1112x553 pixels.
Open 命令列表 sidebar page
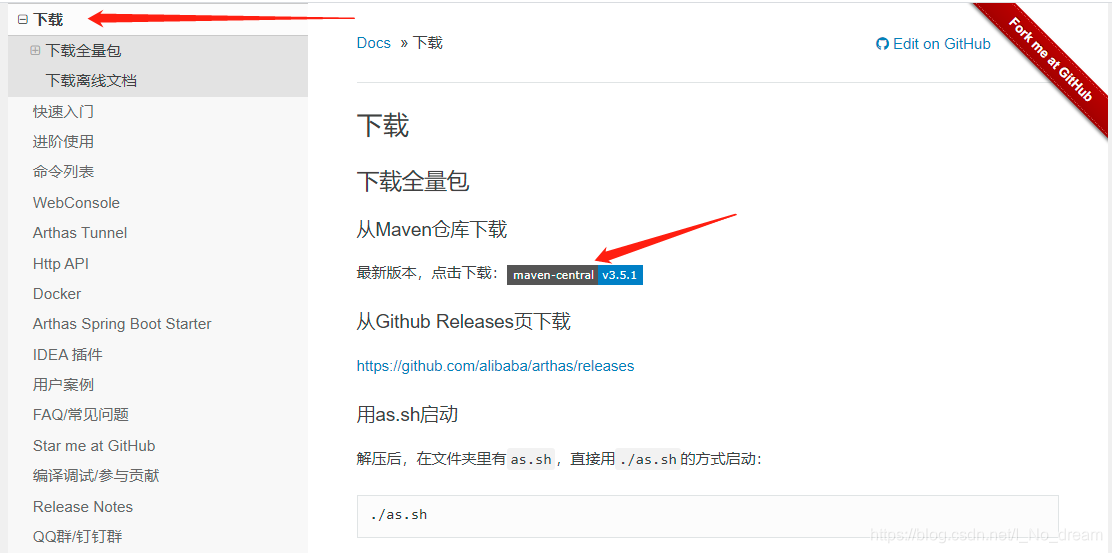[63, 172]
